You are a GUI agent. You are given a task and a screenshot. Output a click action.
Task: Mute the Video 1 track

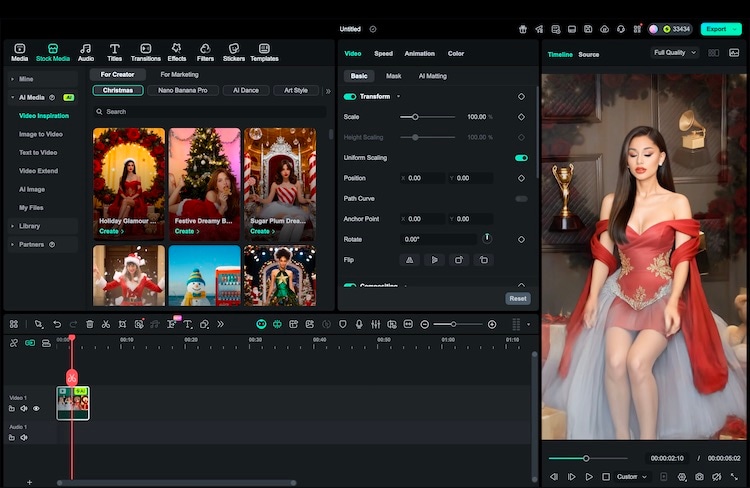pyautogui.click(x=24, y=409)
